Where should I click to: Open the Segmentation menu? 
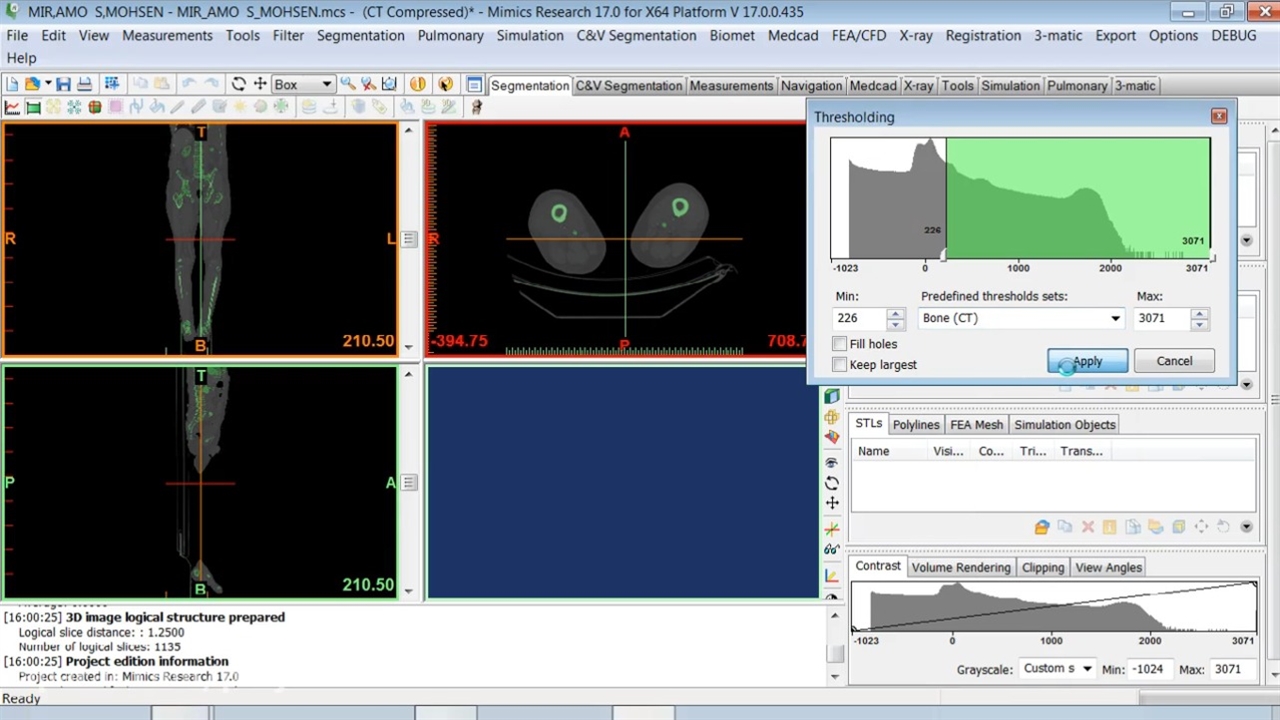[360, 35]
